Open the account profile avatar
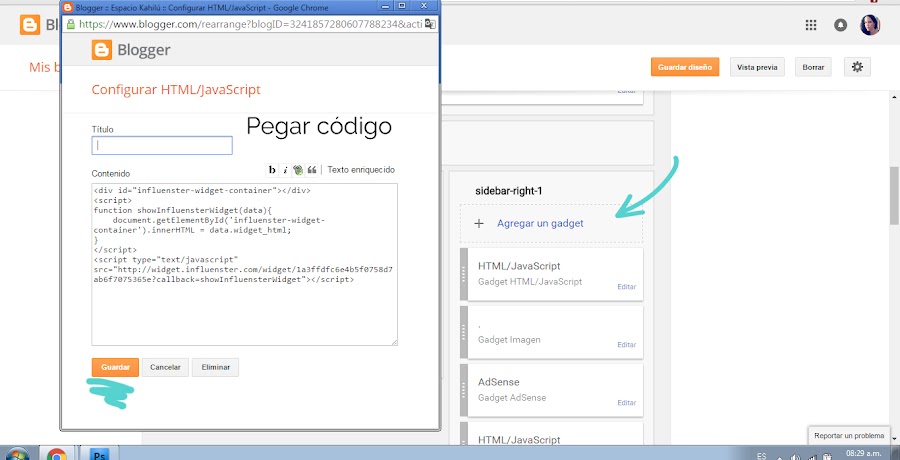 pos(870,25)
